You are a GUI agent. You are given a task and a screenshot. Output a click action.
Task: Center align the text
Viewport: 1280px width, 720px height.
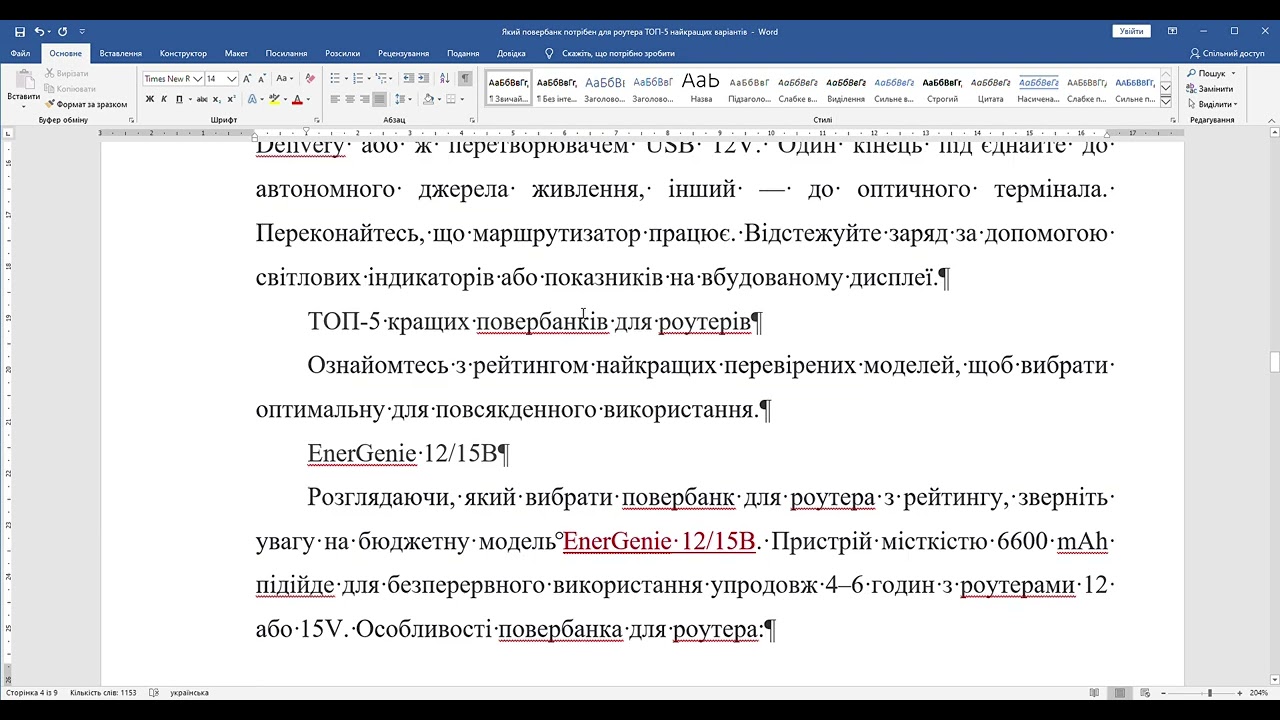click(x=350, y=99)
